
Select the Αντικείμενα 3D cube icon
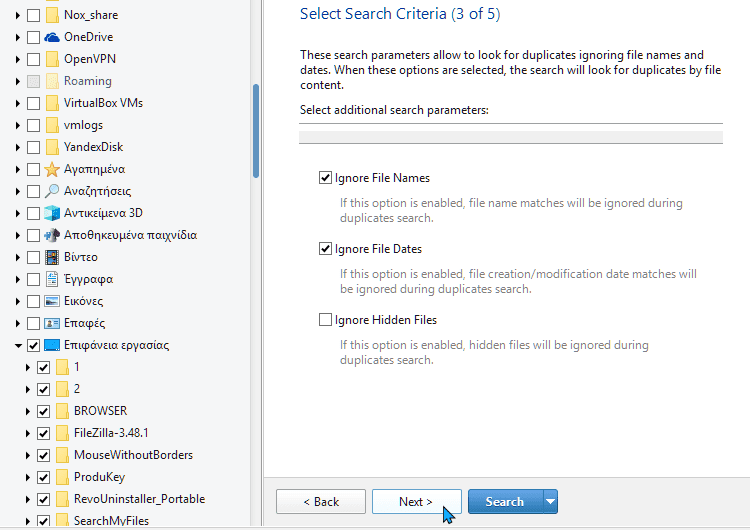coord(52,213)
